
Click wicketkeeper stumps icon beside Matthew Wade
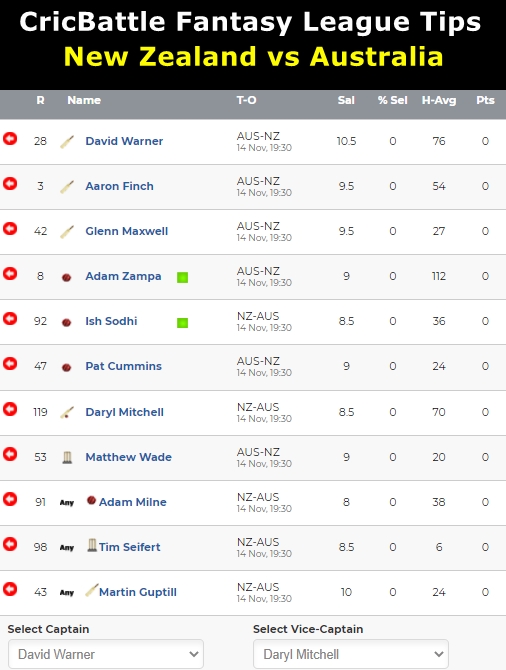click(x=67, y=457)
